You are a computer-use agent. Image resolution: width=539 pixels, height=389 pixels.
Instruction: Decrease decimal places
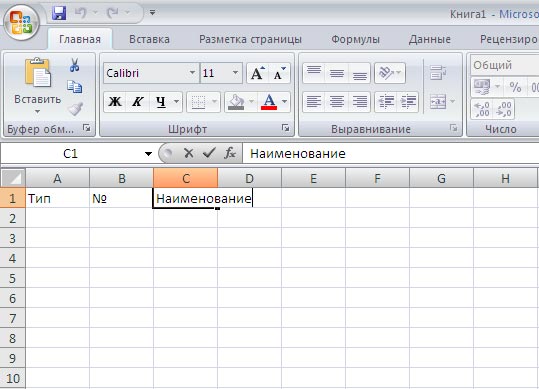[x=504, y=109]
